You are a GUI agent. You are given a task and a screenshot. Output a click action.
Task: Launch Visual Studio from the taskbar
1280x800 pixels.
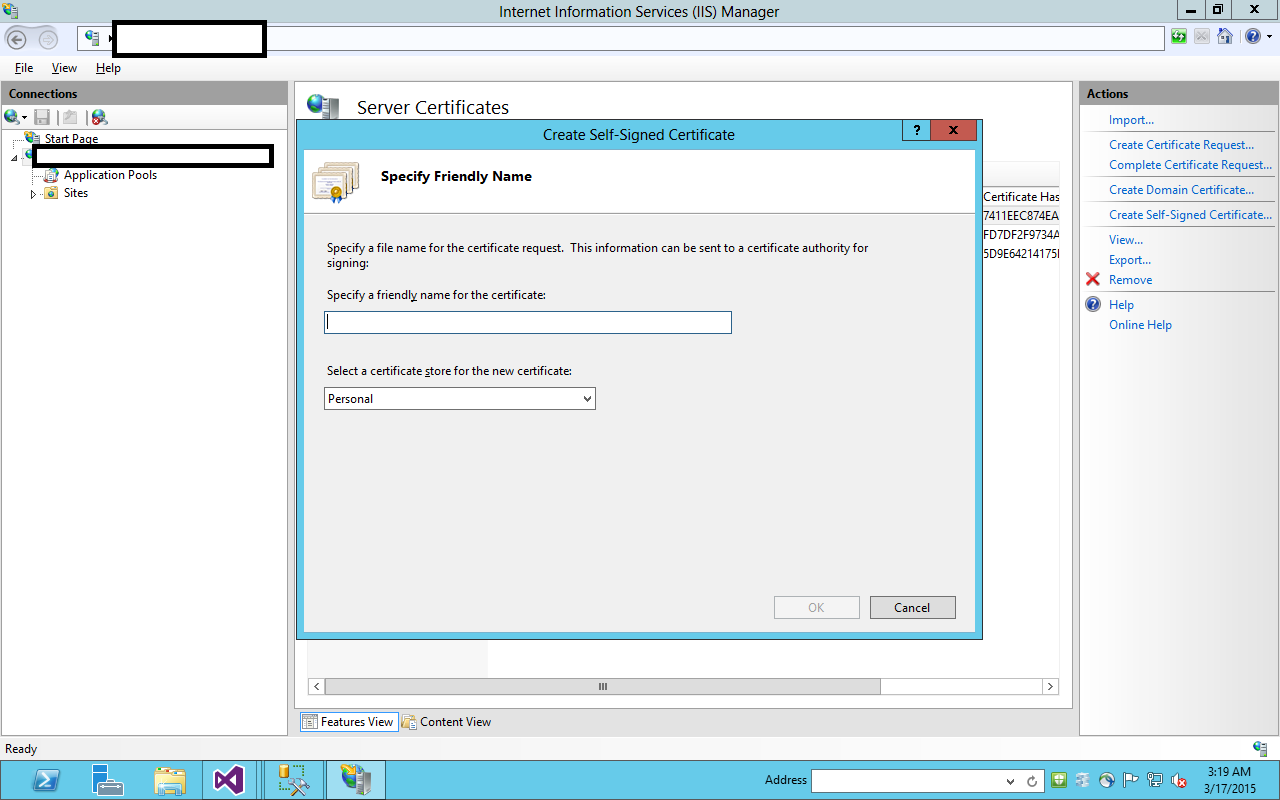coord(229,780)
